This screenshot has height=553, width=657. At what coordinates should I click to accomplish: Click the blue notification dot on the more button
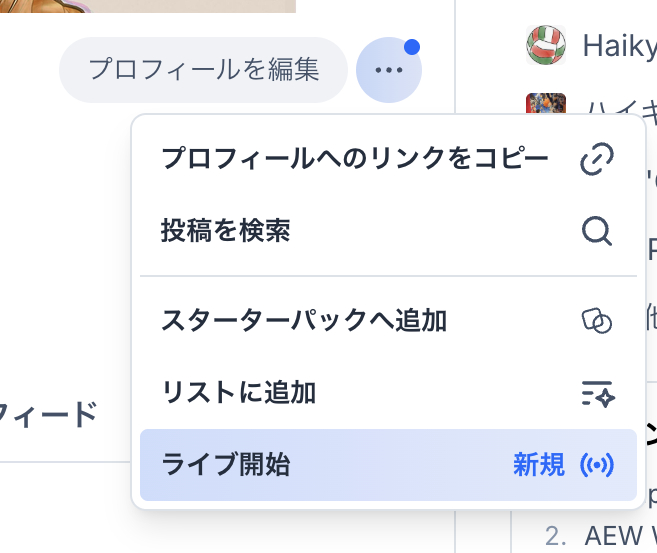click(412, 47)
